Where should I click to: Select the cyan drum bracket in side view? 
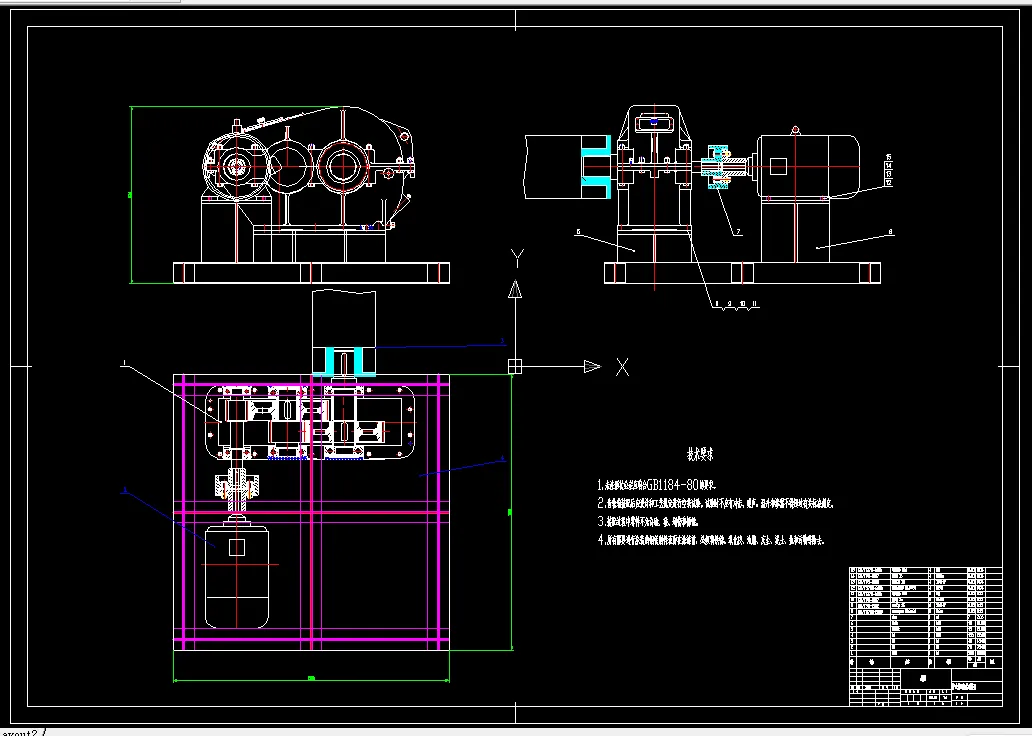pyautogui.click(x=597, y=167)
